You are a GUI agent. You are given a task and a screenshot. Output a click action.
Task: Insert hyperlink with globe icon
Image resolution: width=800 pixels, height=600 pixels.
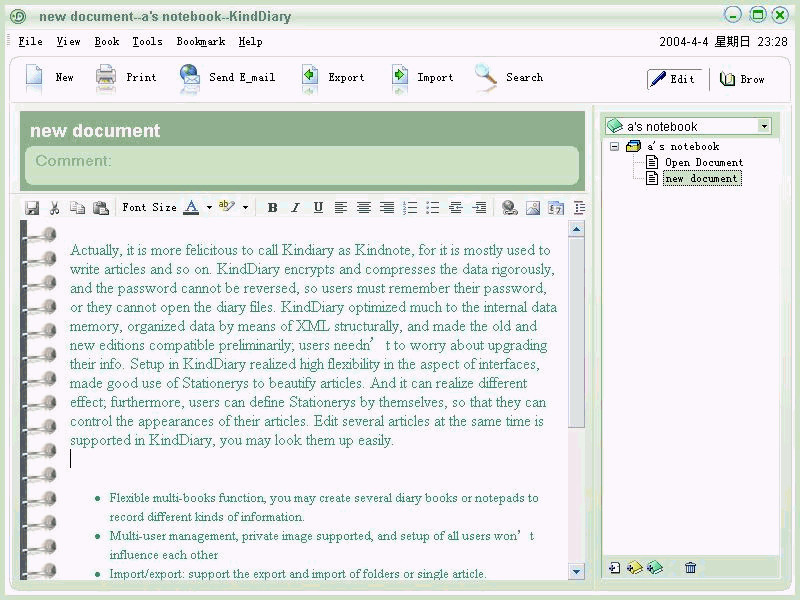coord(509,208)
